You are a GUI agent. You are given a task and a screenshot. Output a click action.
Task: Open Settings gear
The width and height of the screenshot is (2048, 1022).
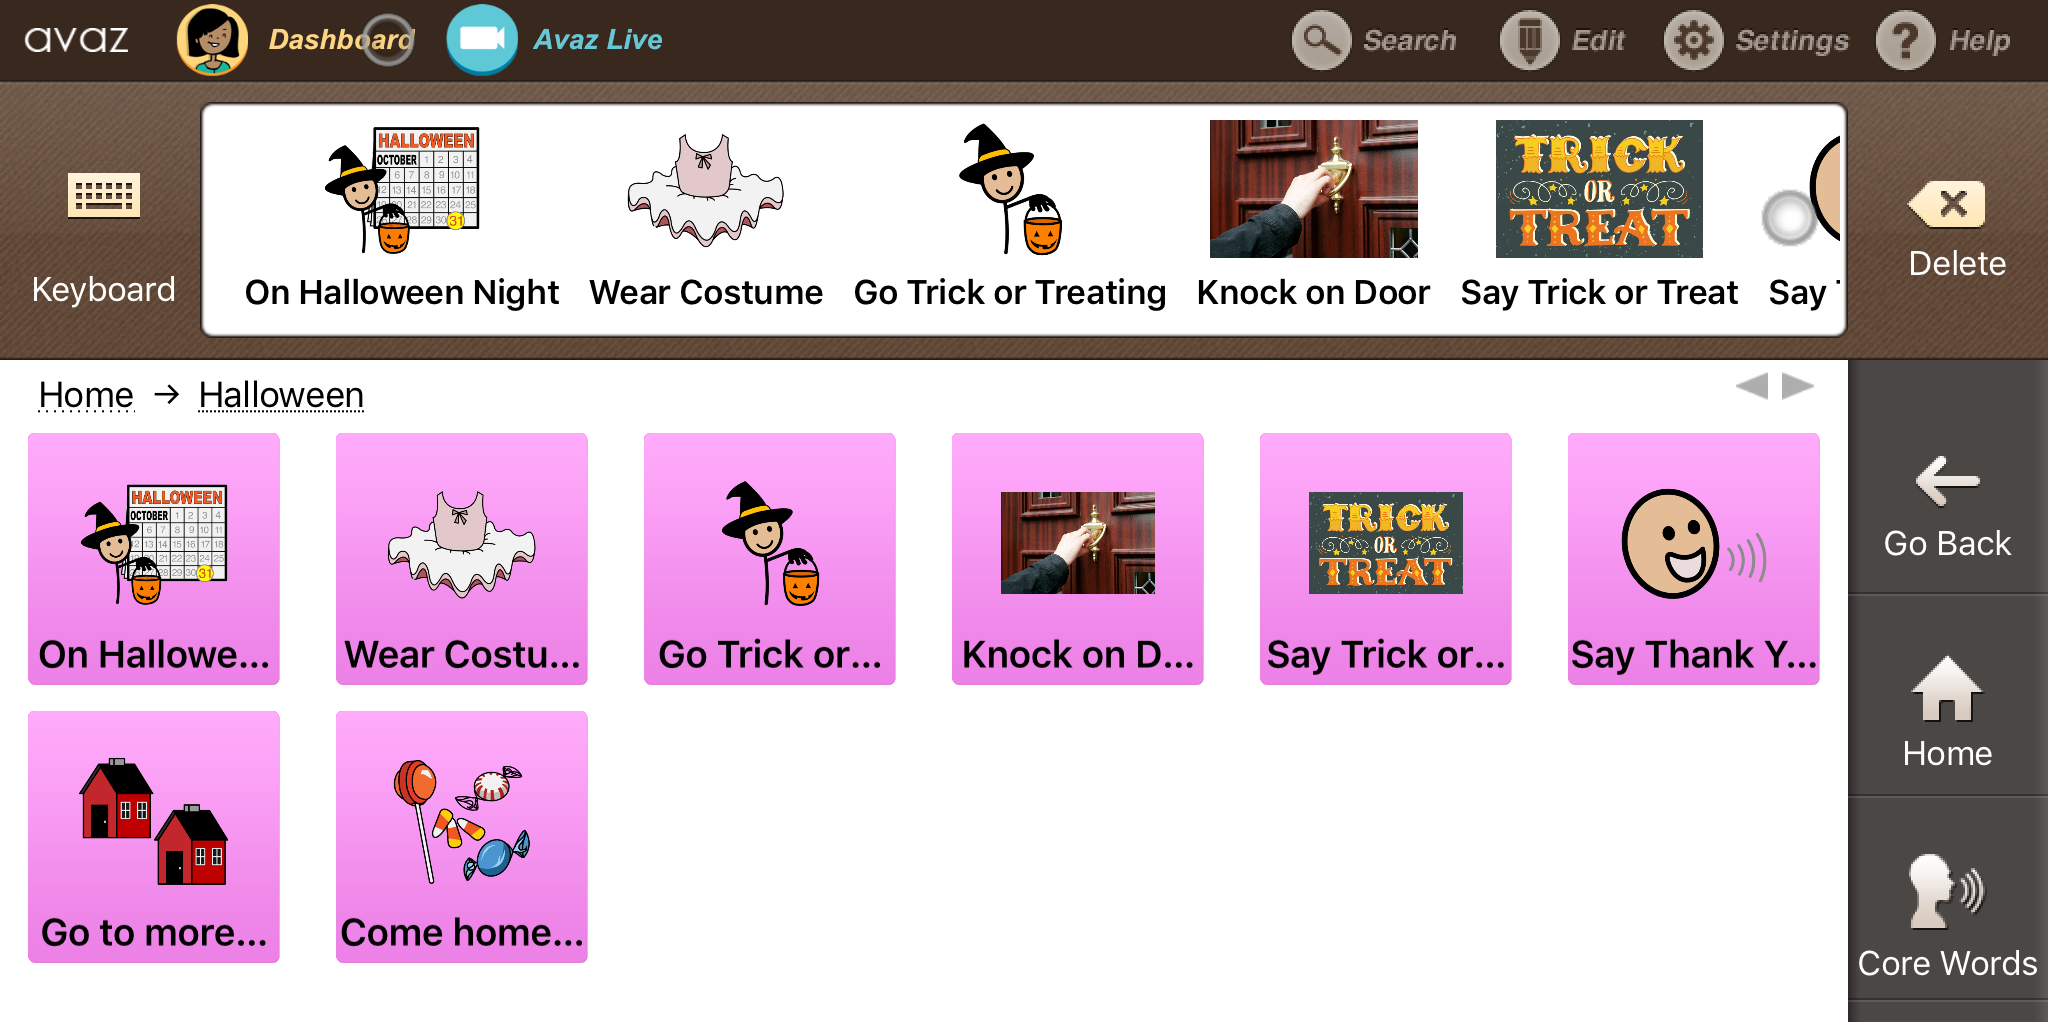[x=1756, y=41]
